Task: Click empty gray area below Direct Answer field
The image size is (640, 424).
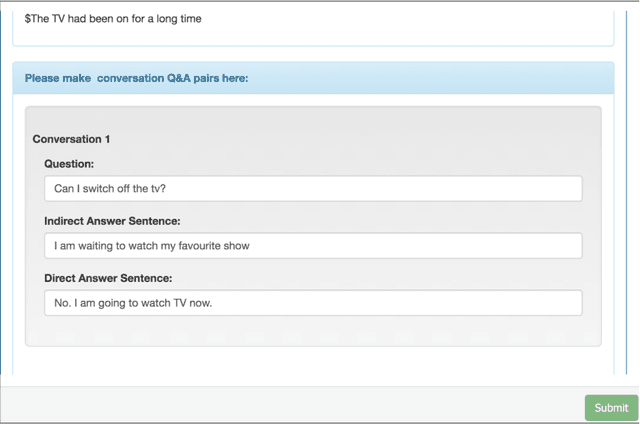Action: pyautogui.click(x=312, y=332)
